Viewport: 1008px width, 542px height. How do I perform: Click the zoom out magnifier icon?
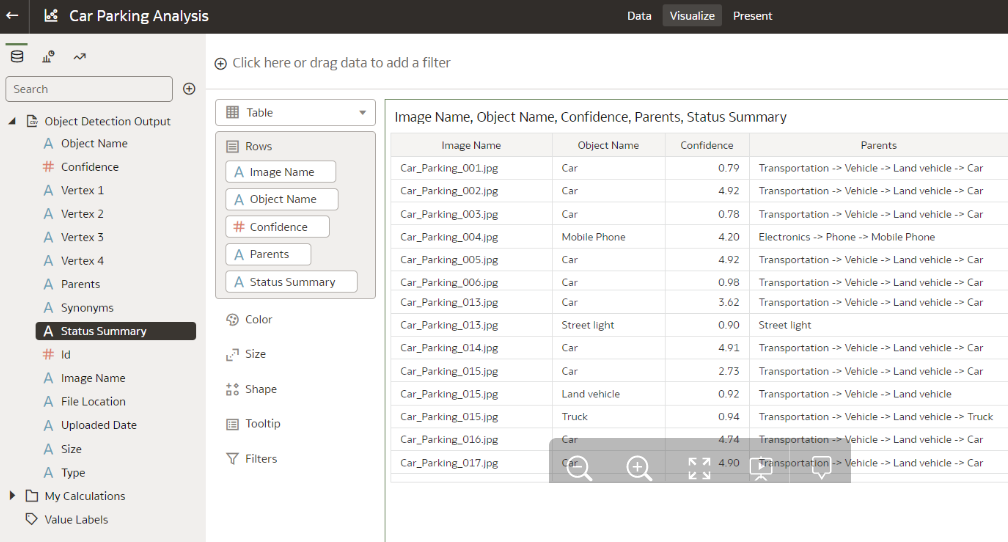[579, 467]
